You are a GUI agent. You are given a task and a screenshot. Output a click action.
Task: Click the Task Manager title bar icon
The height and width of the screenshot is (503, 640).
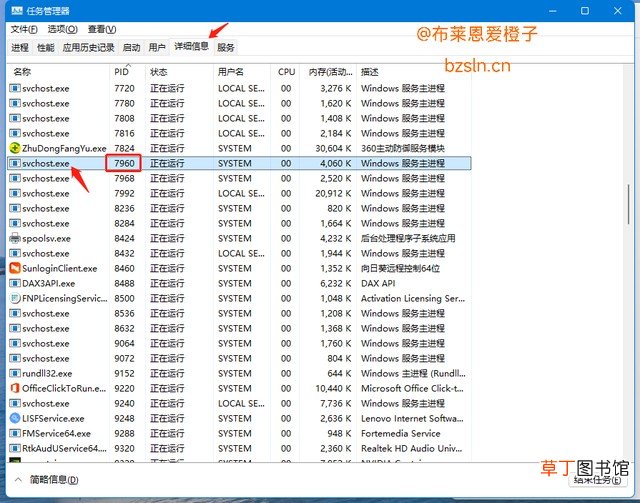pyautogui.click(x=17, y=10)
